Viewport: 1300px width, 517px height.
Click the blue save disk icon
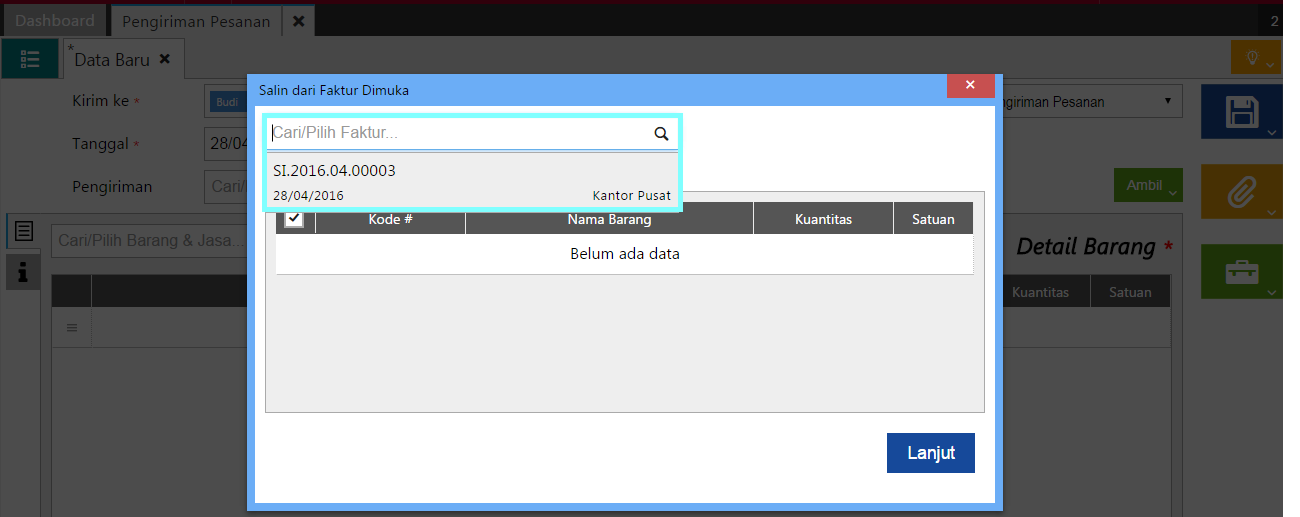click(x=1241, y=111)
